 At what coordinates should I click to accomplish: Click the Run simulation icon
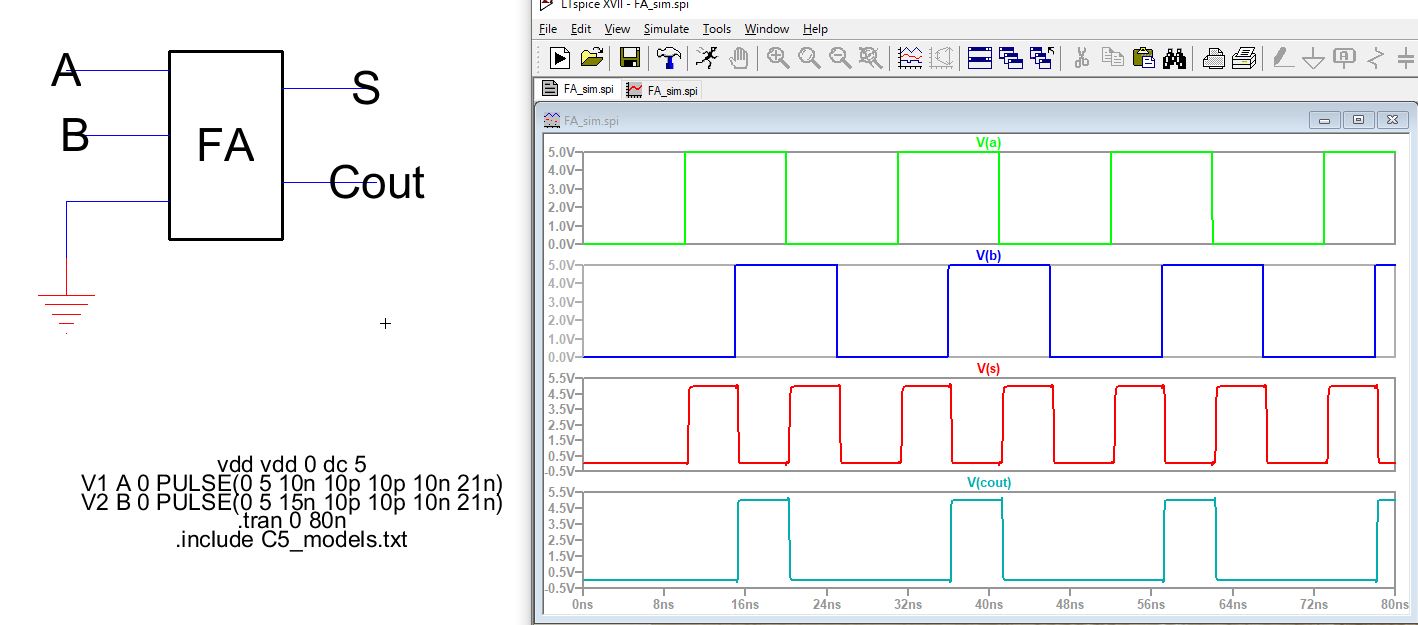(559, 58)
